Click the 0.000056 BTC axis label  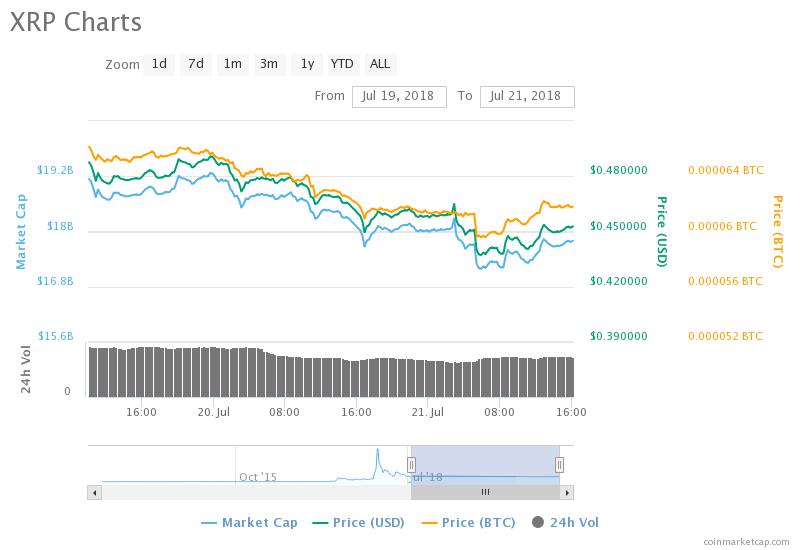tap(725, 281)
